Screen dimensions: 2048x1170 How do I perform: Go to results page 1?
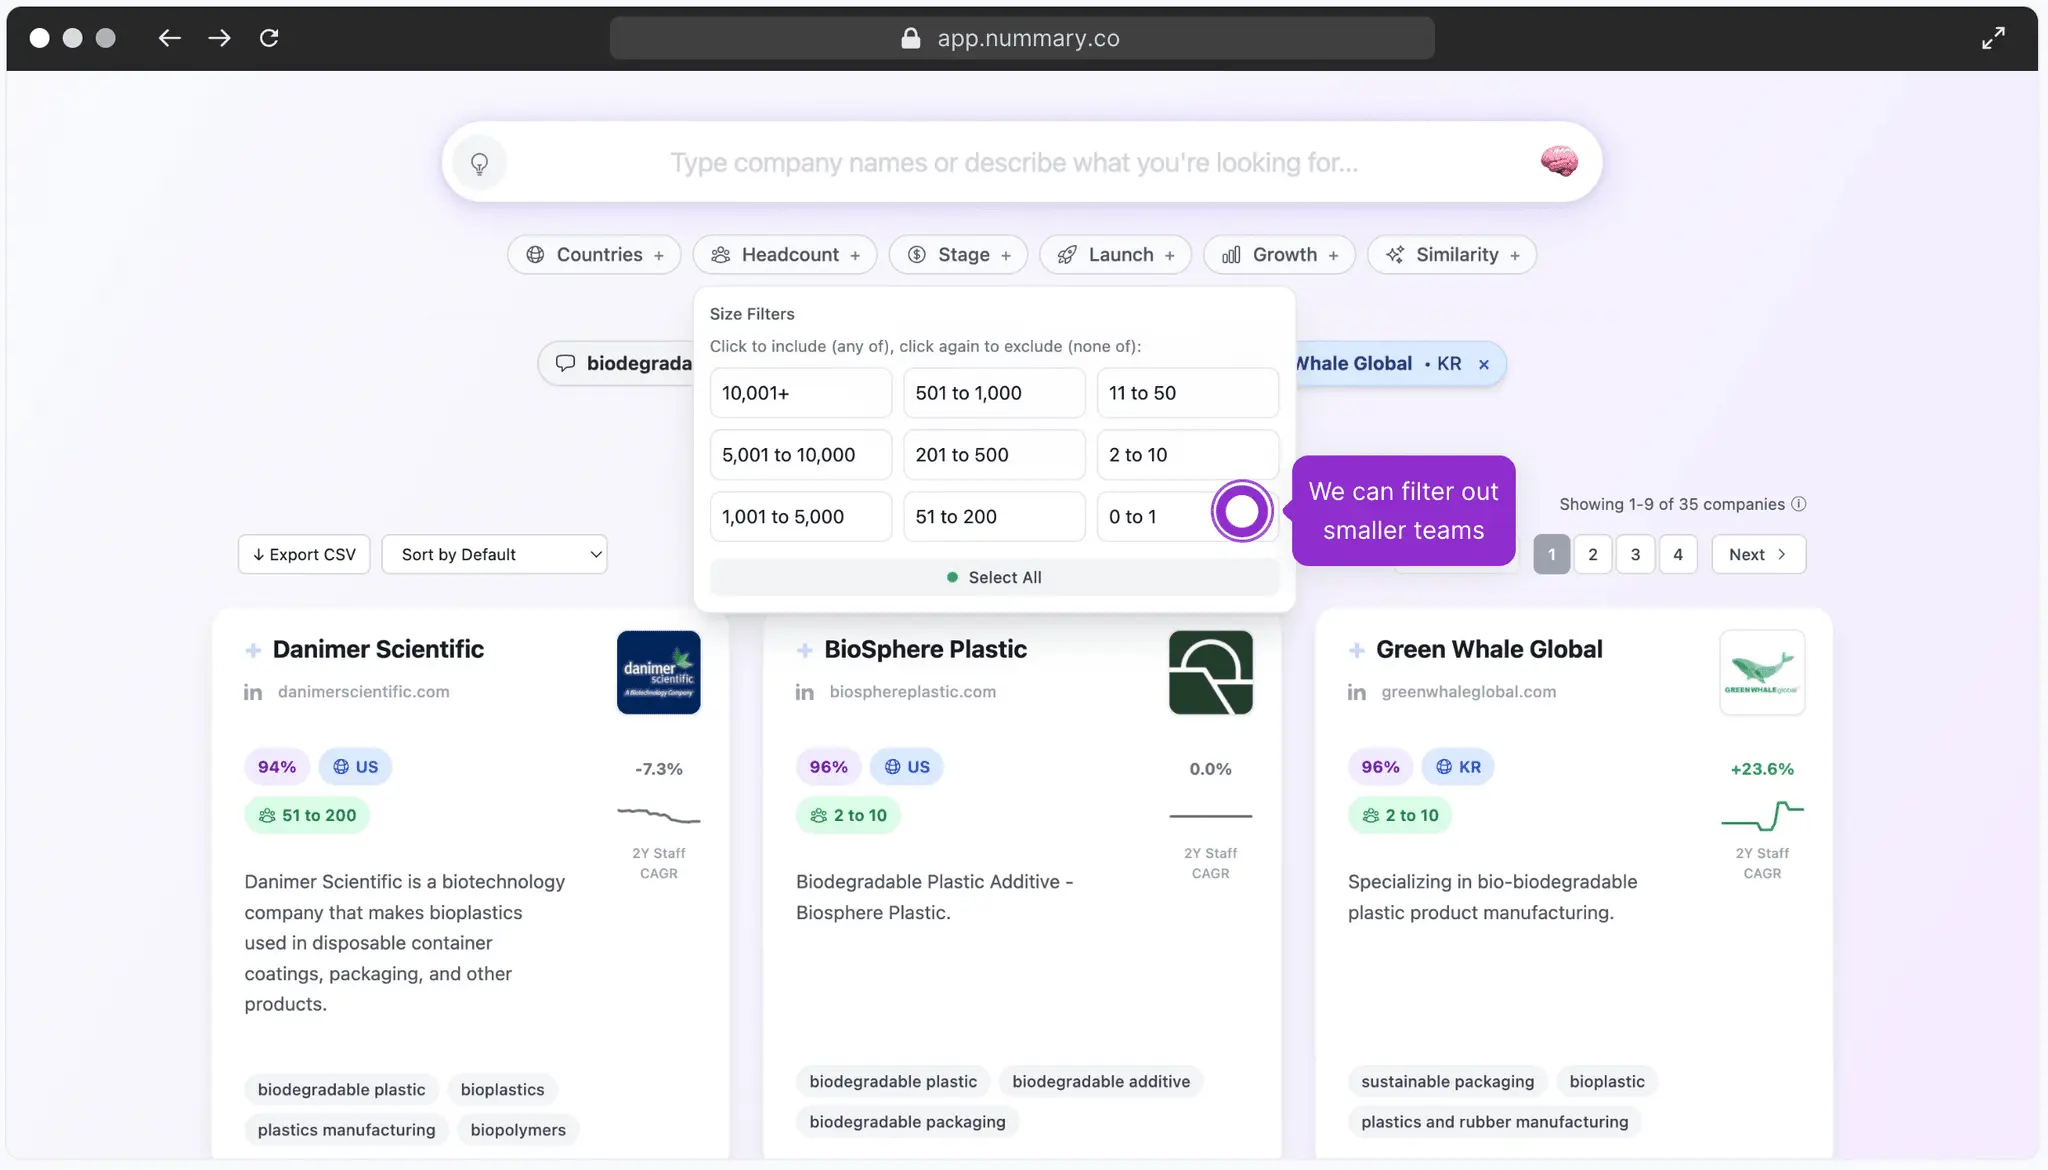pos(1551,554)
